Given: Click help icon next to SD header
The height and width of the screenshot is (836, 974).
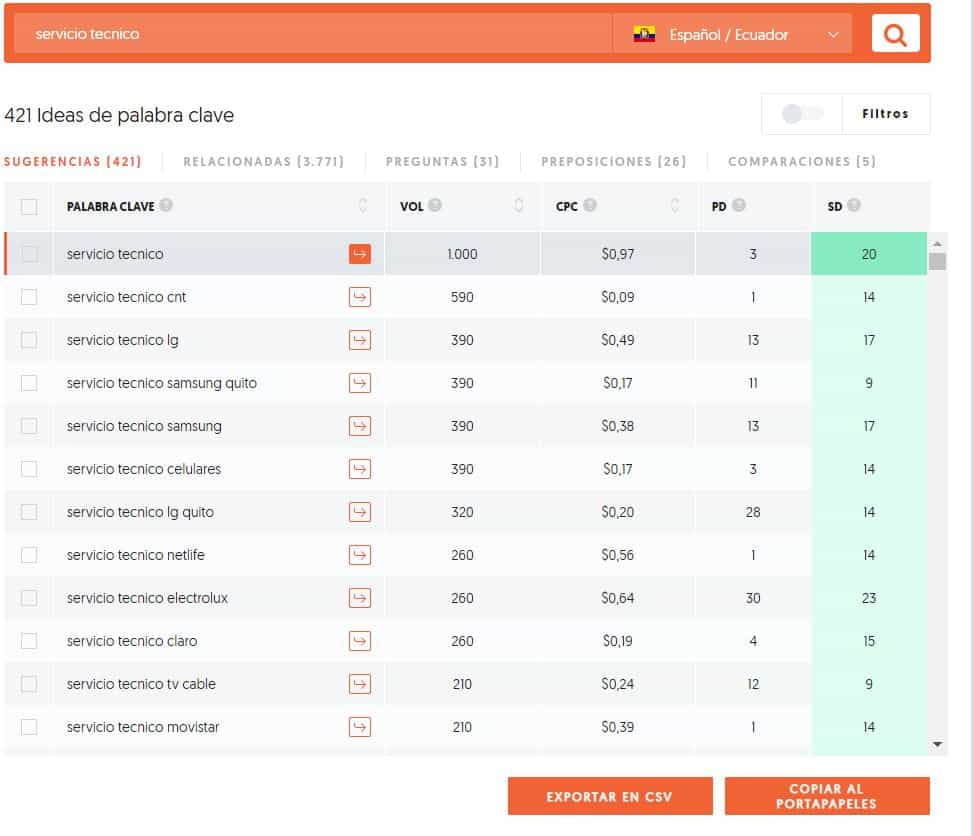Looking at the screenshot, I should click(853, 205).
